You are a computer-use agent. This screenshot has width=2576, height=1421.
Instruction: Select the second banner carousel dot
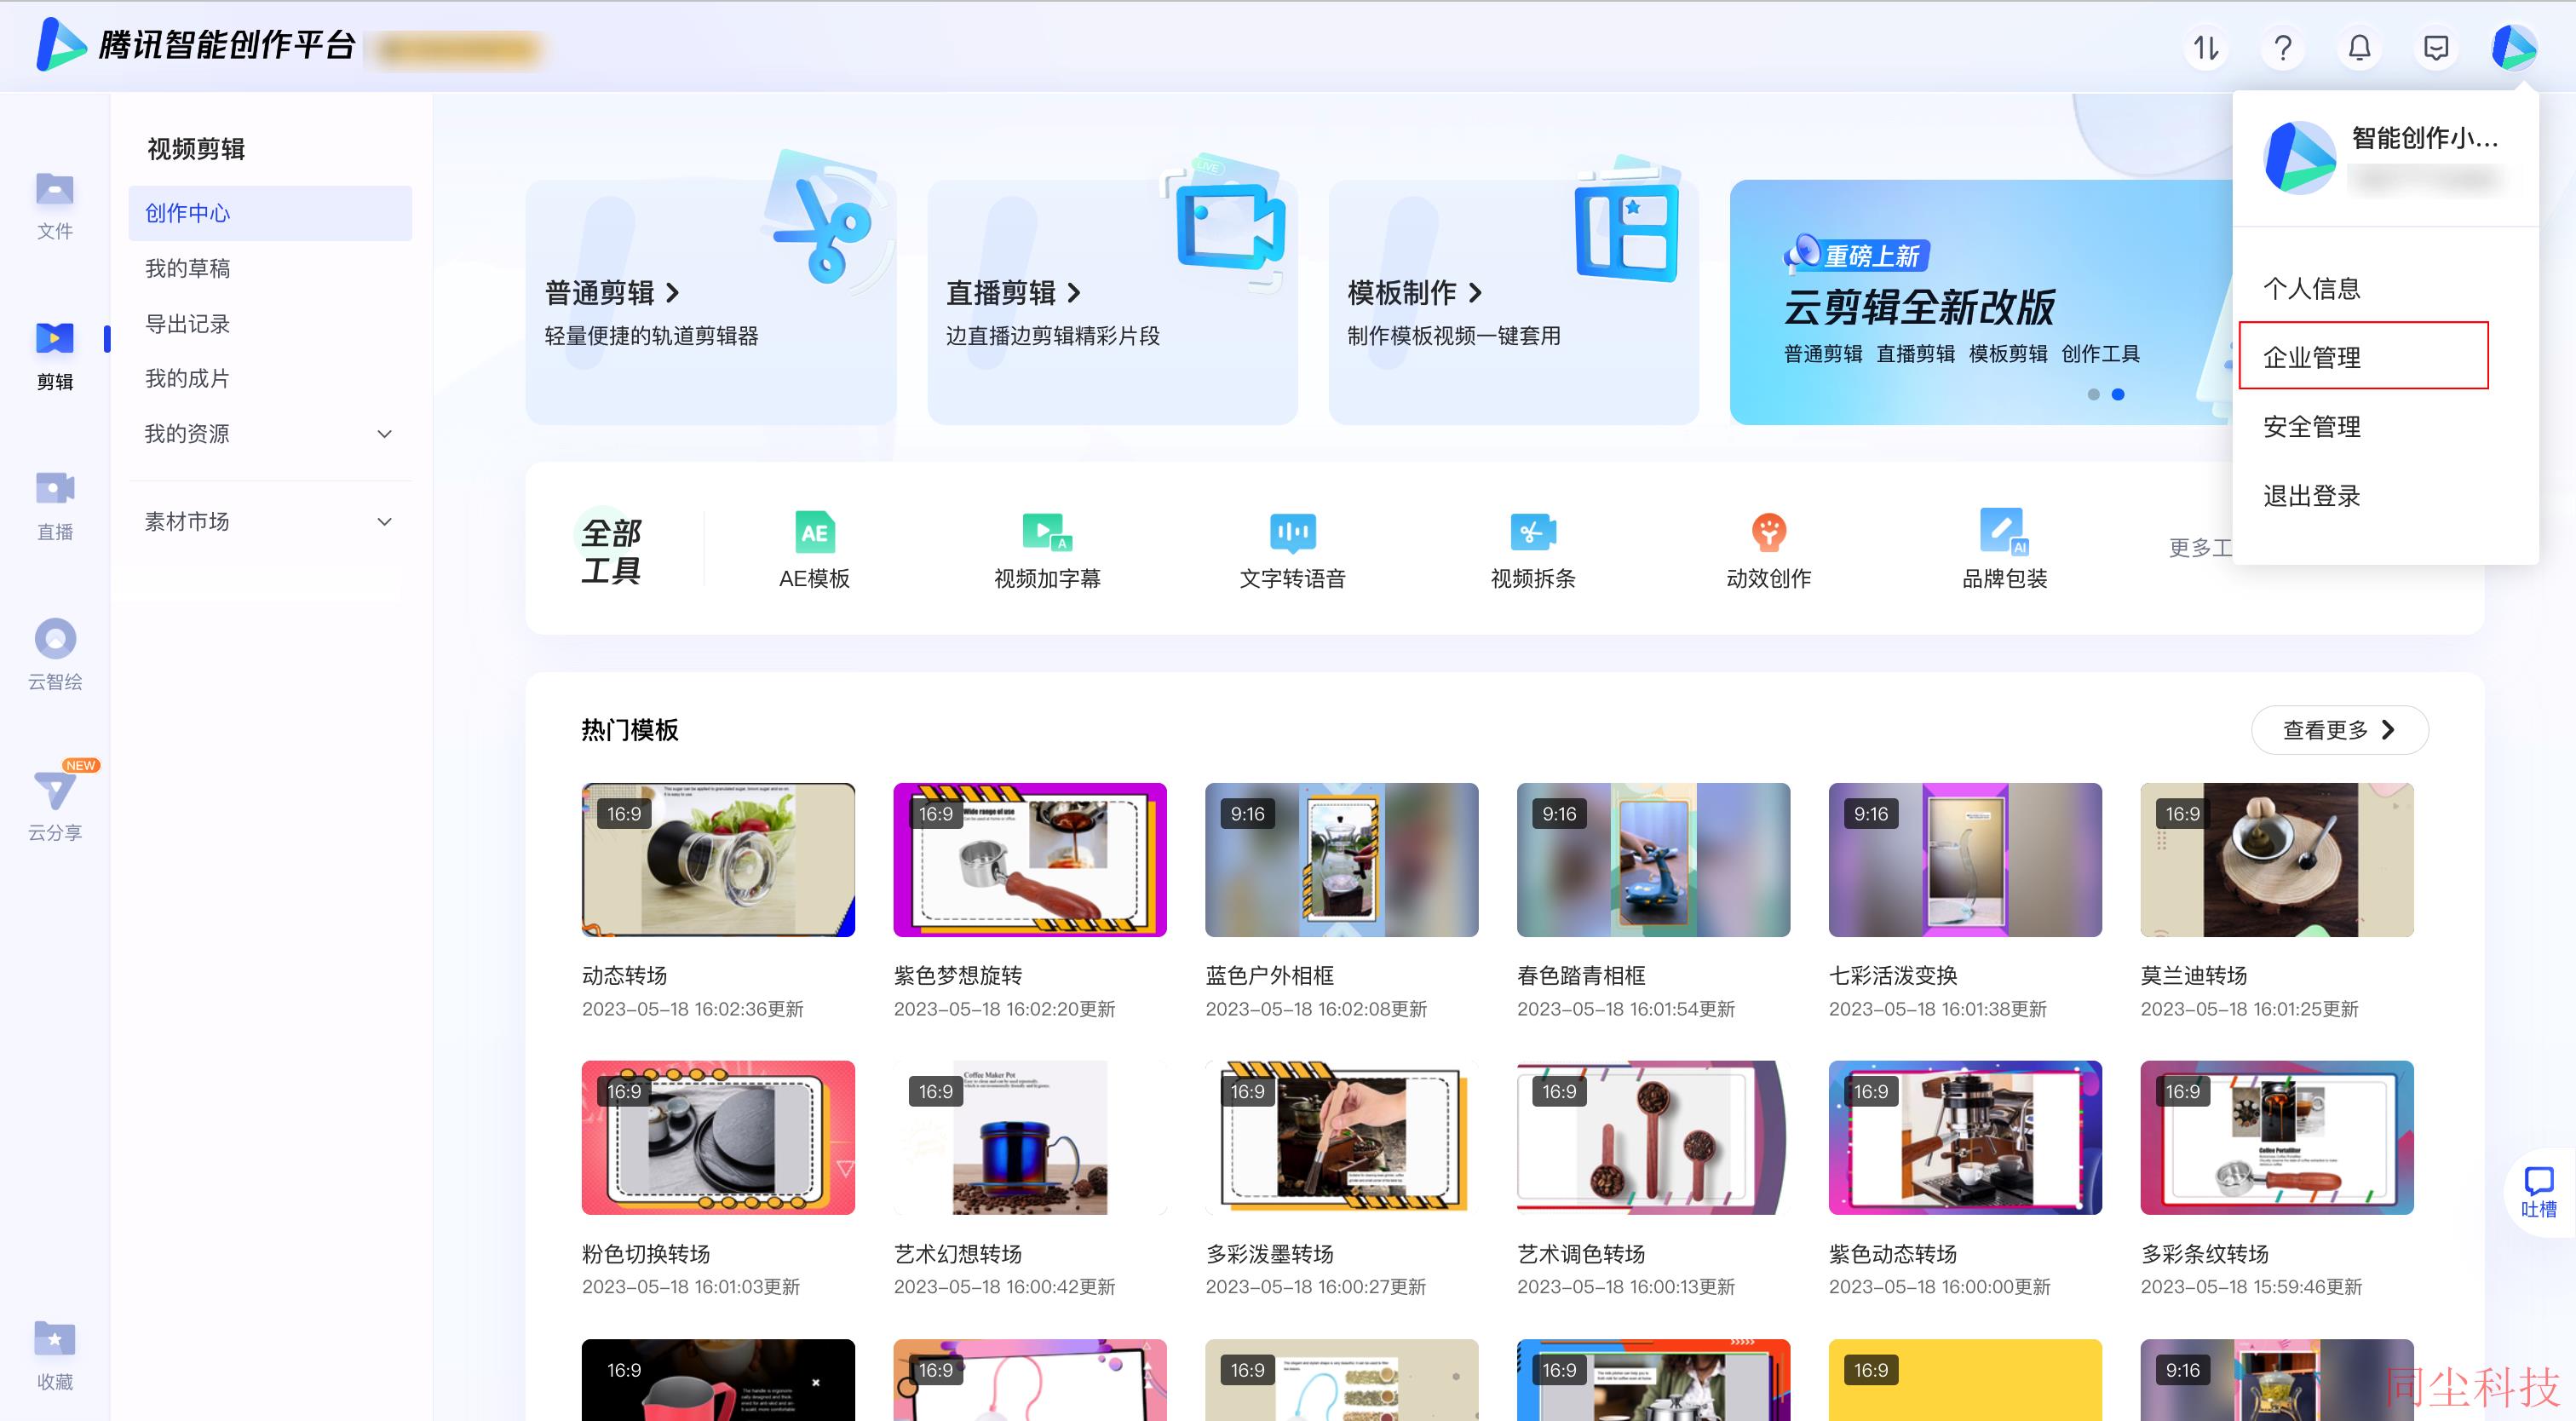click(2117, 394)
